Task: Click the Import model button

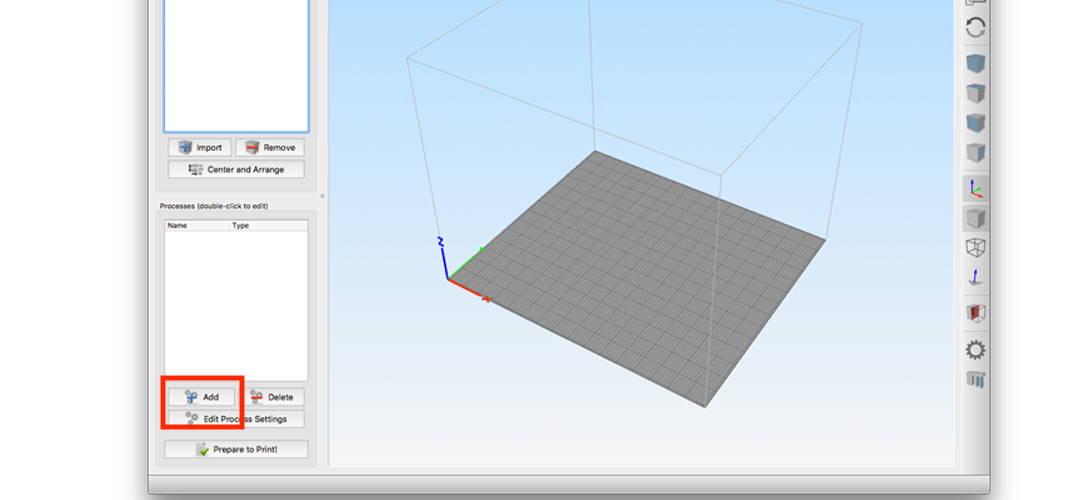Action: [200, 147]
